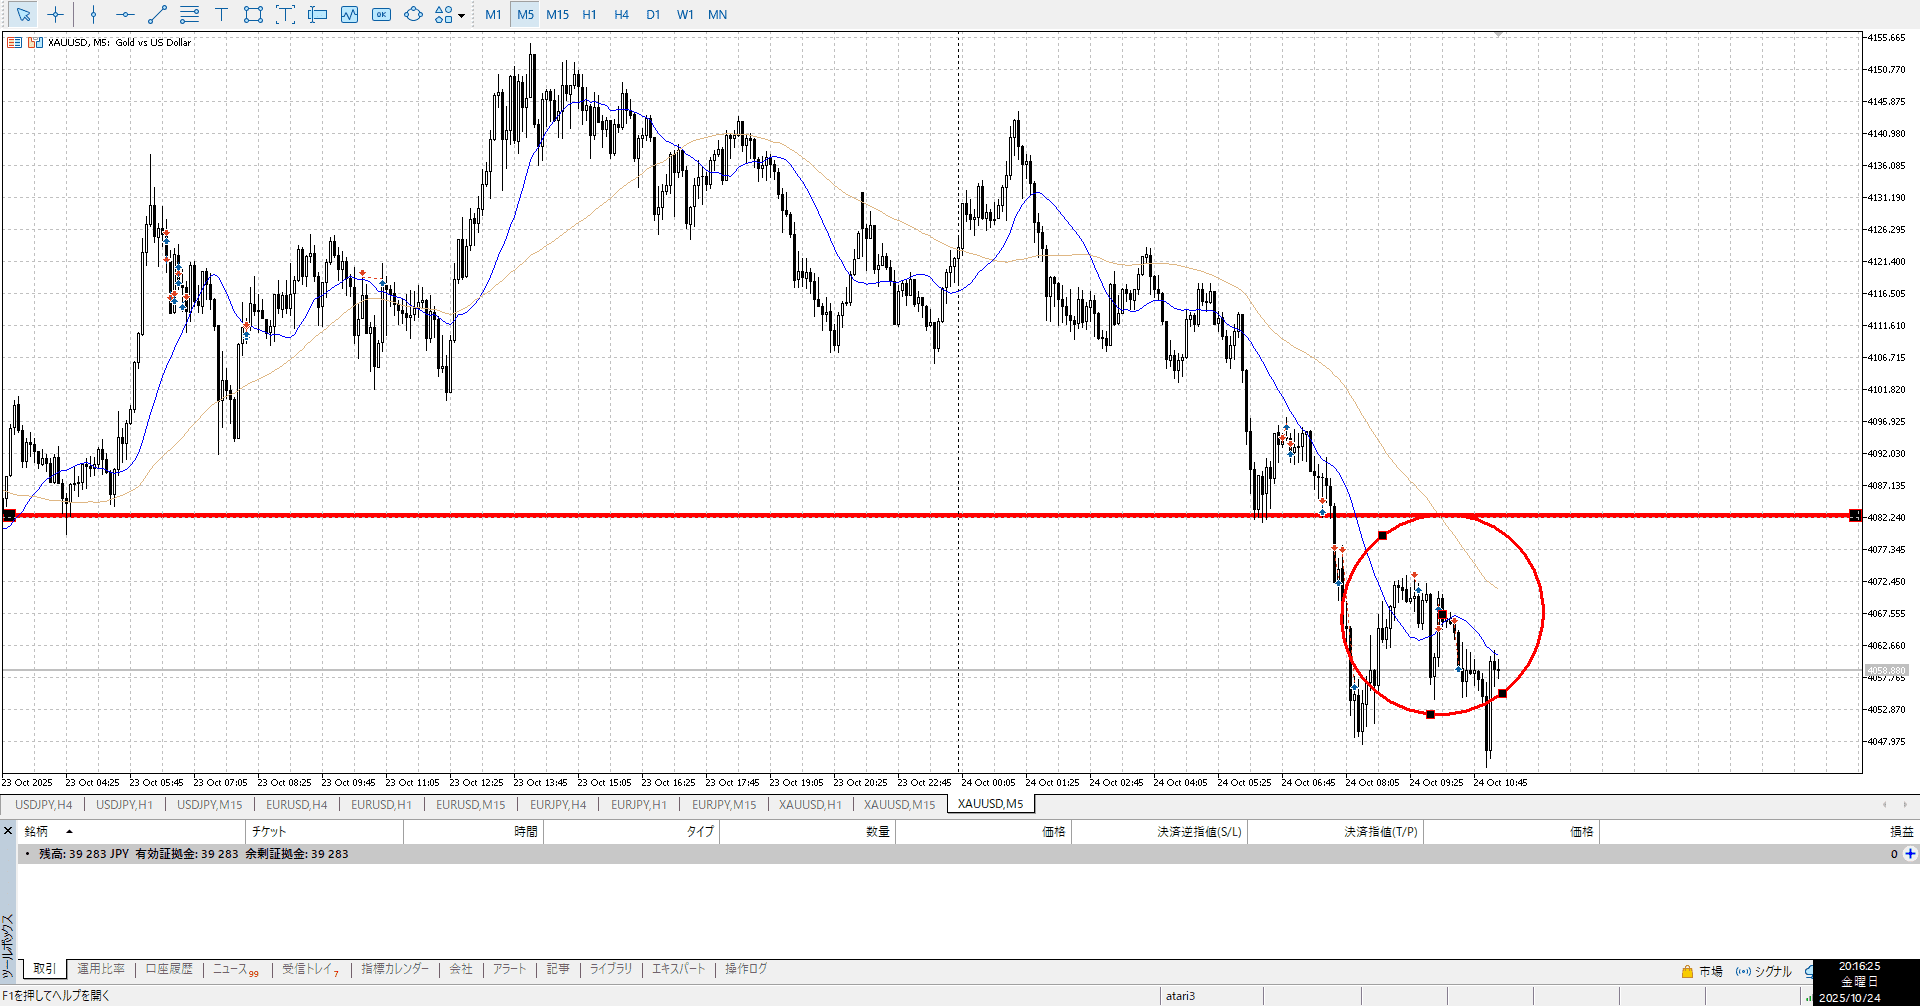Image resolution: width=1920 pixels, height=1006 pixels.
Task: Close the toolbox panel with X
Action: [x=8, y=831]
